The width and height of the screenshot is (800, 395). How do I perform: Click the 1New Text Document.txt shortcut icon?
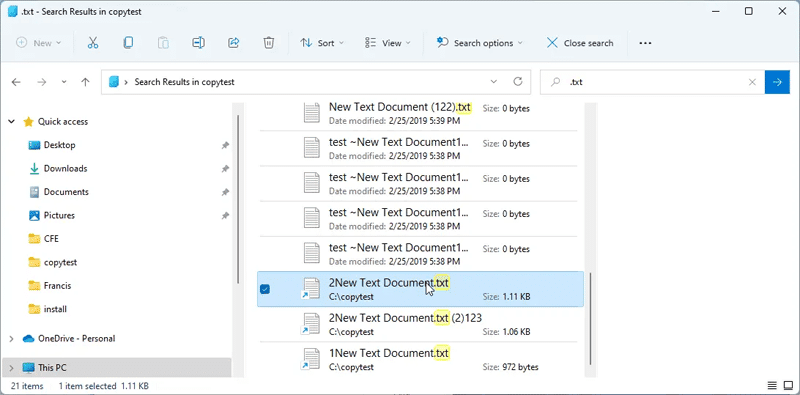pos(311,359)
